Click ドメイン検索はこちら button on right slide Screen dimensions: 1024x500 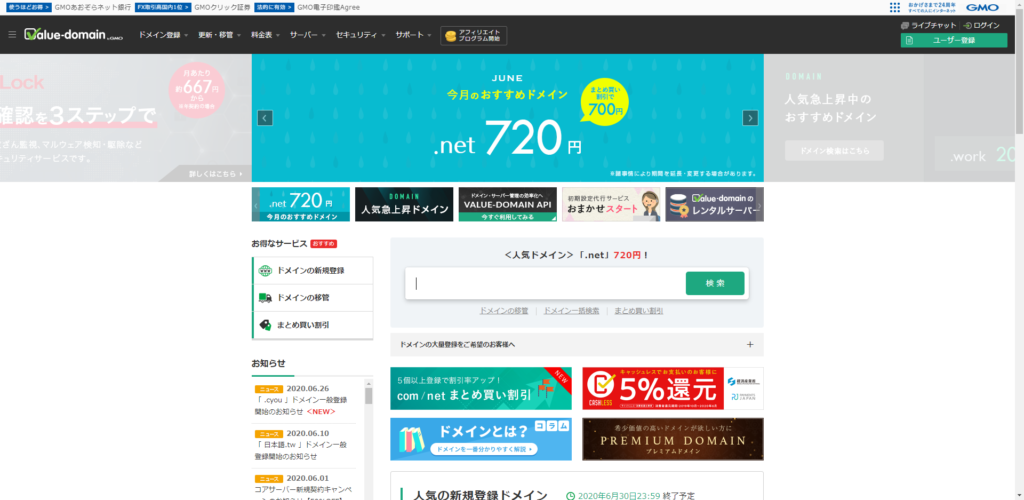(x=834, y=150)
